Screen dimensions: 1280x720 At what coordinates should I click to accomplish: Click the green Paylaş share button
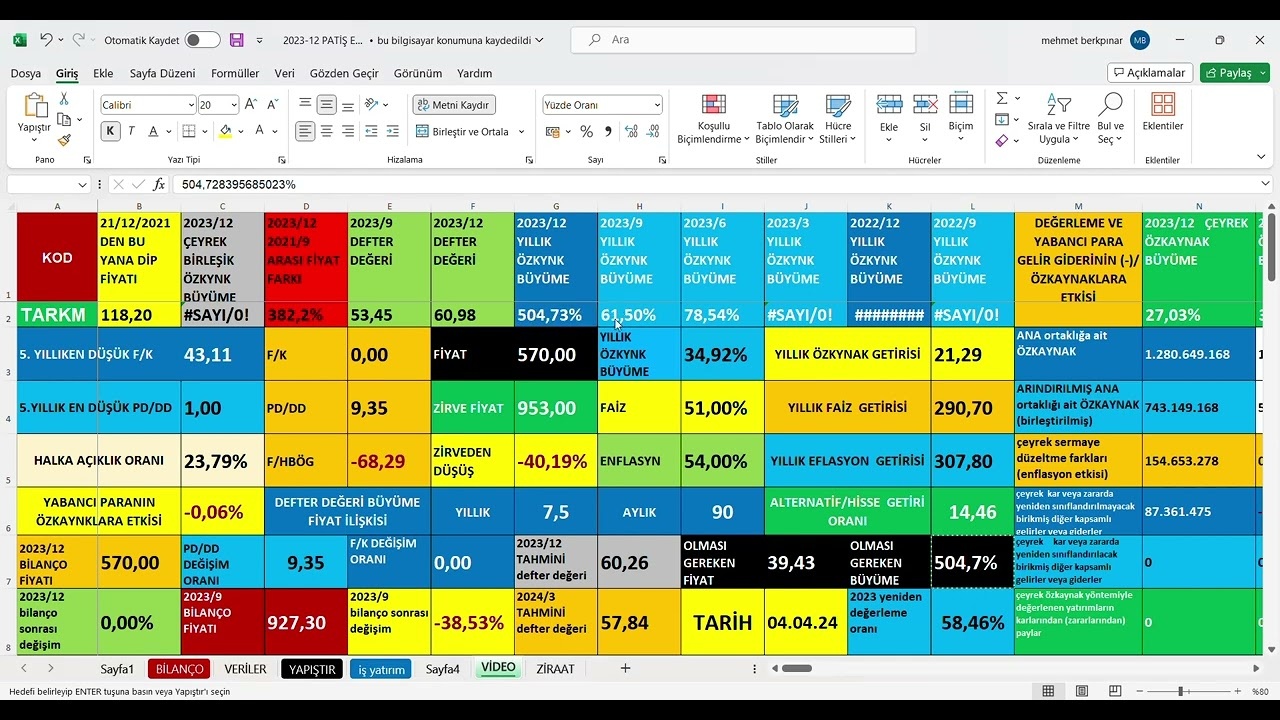point(1235,73)
